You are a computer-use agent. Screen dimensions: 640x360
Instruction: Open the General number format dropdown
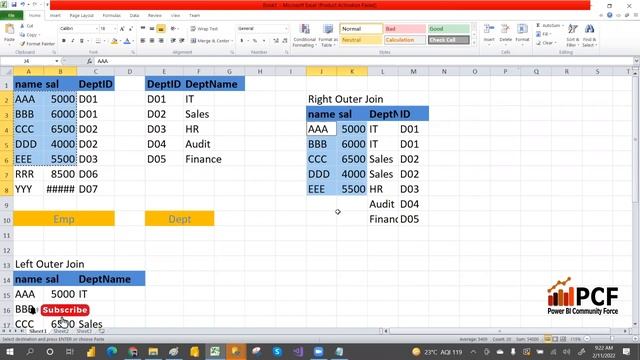click(x=286, y=29)
